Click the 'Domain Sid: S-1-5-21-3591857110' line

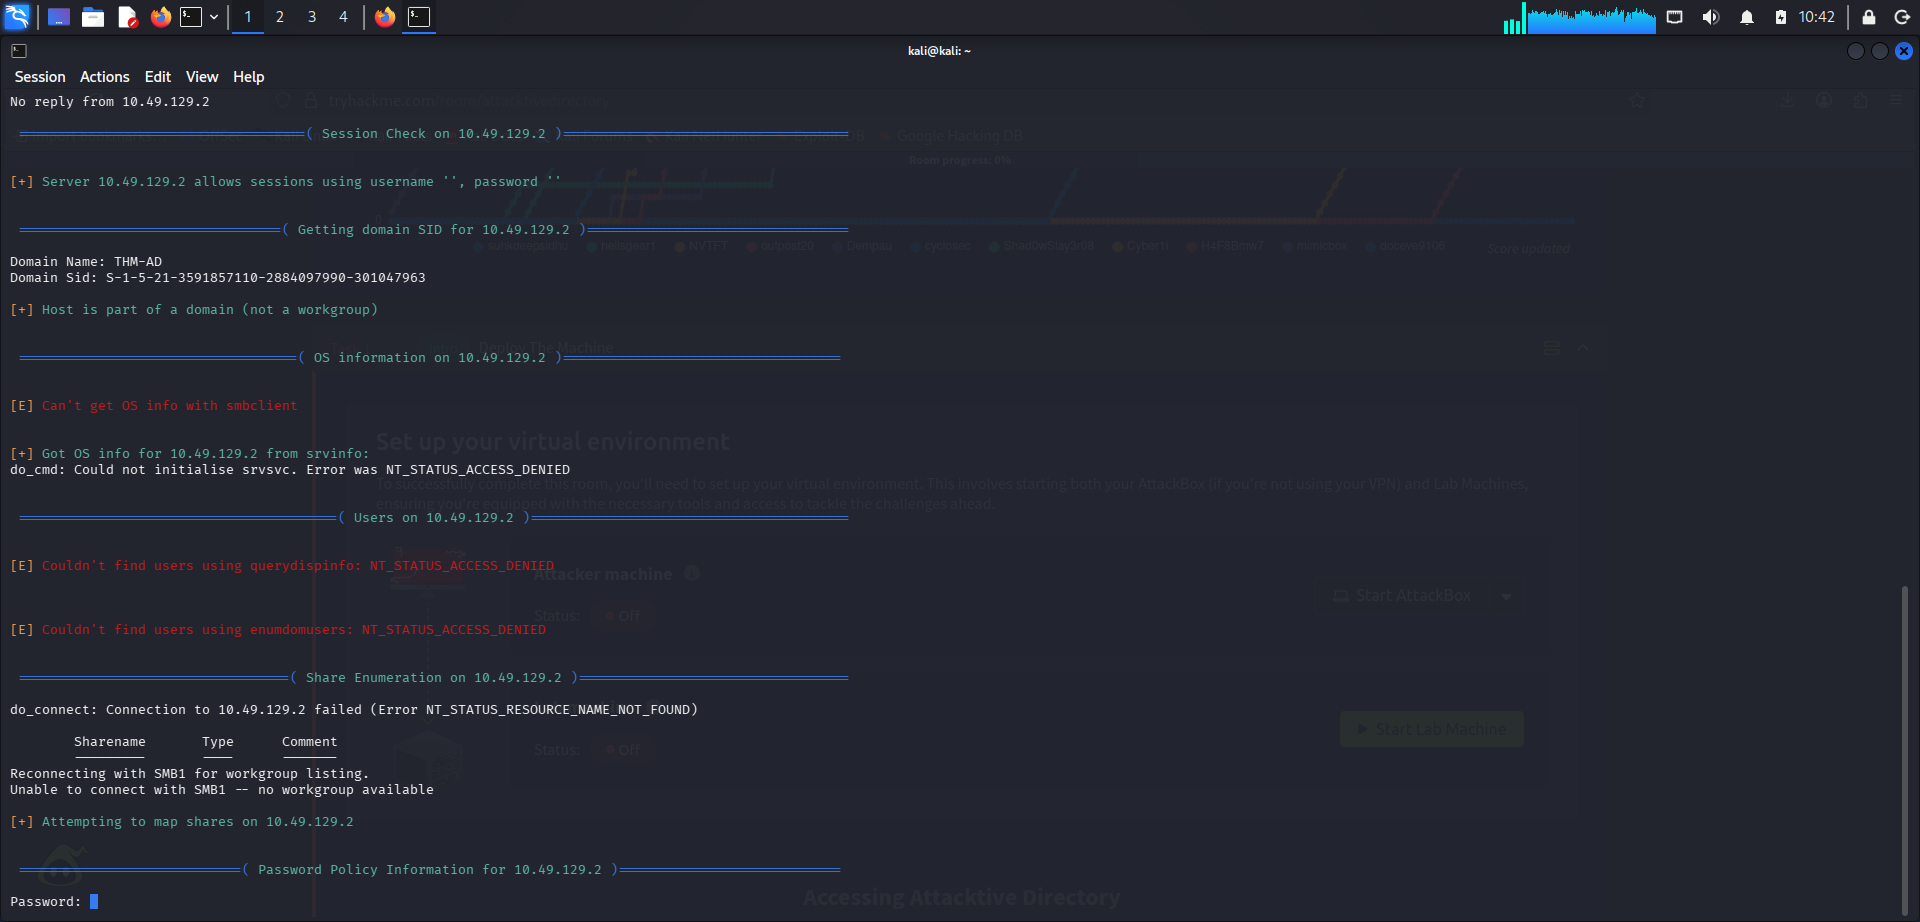pos(218,278)
